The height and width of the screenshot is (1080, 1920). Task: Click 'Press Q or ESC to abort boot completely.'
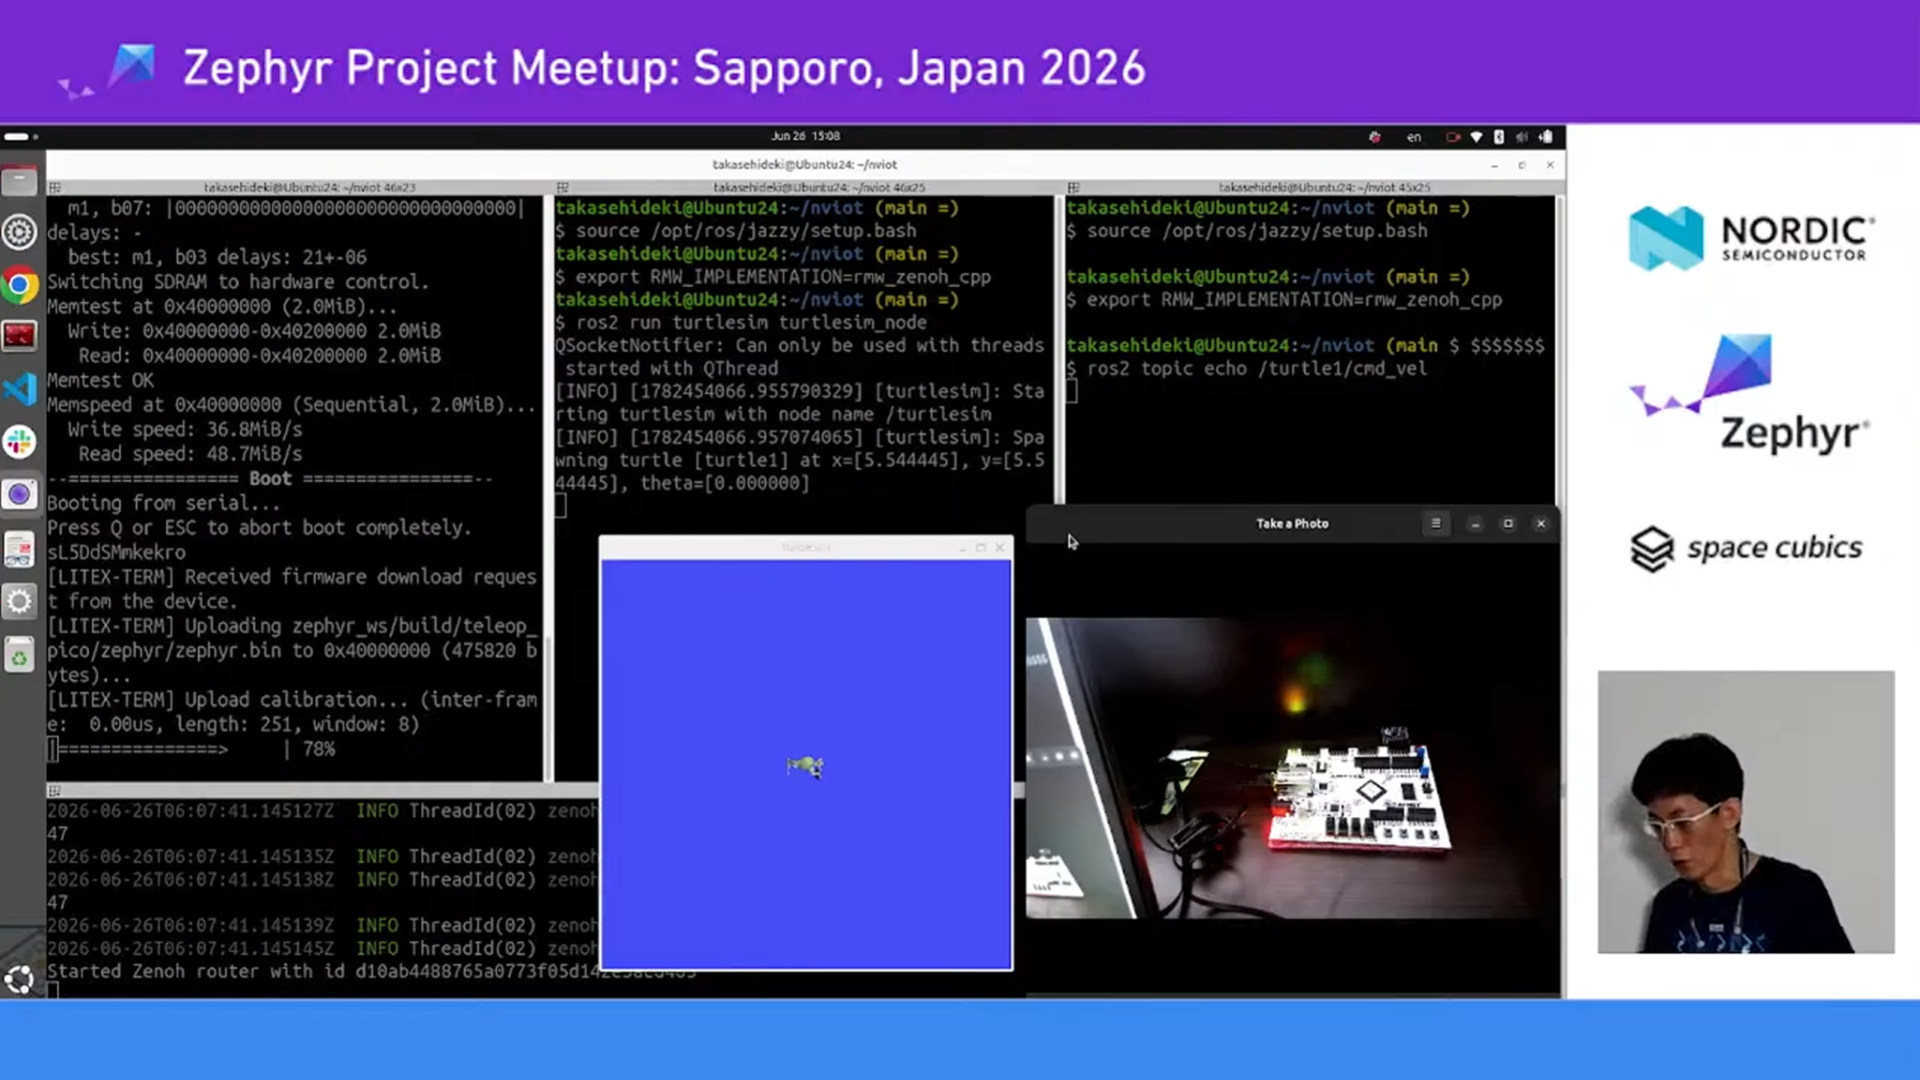[x=259, y=528]
